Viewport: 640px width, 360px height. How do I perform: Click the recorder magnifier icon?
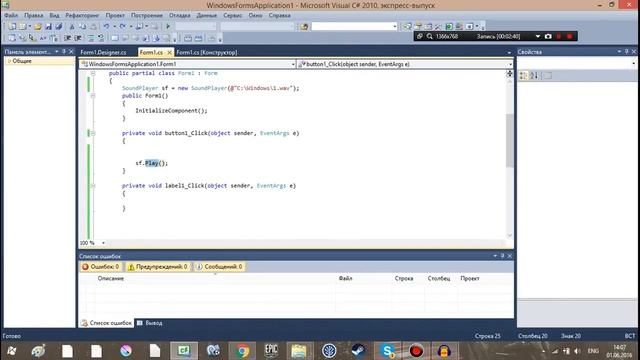[430, 36]
